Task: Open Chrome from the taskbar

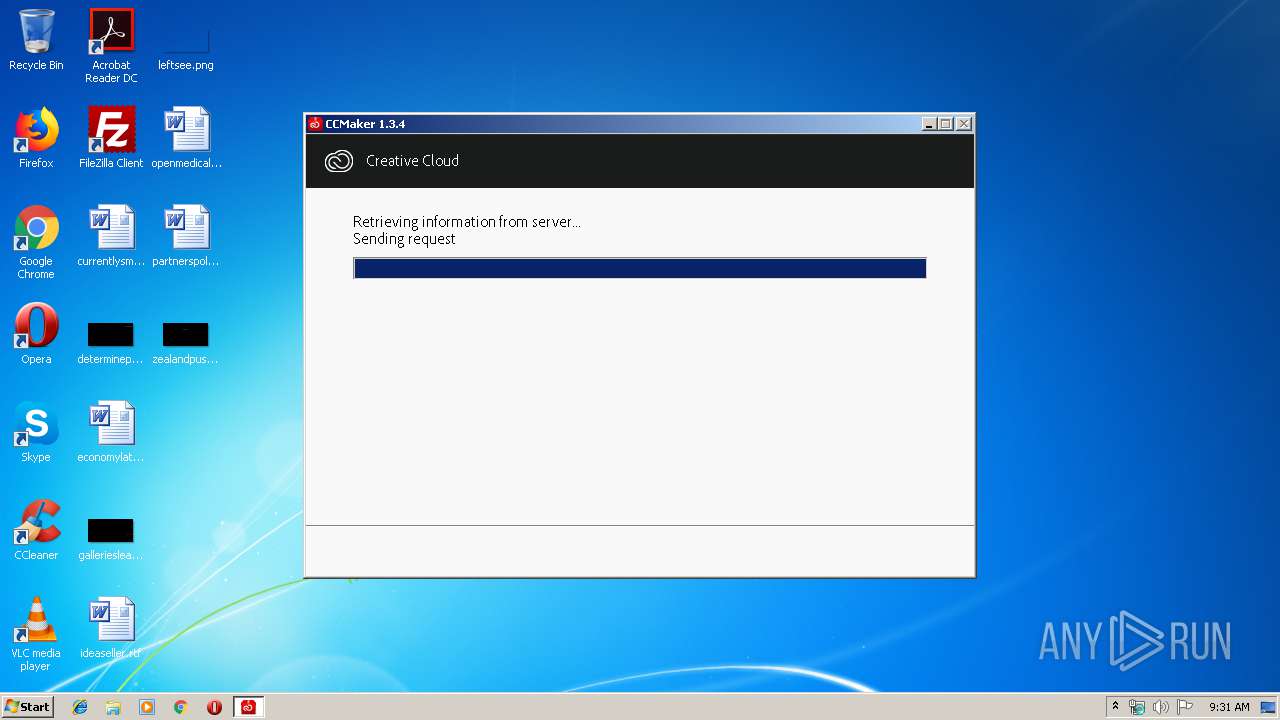Action: click(181, 707)
